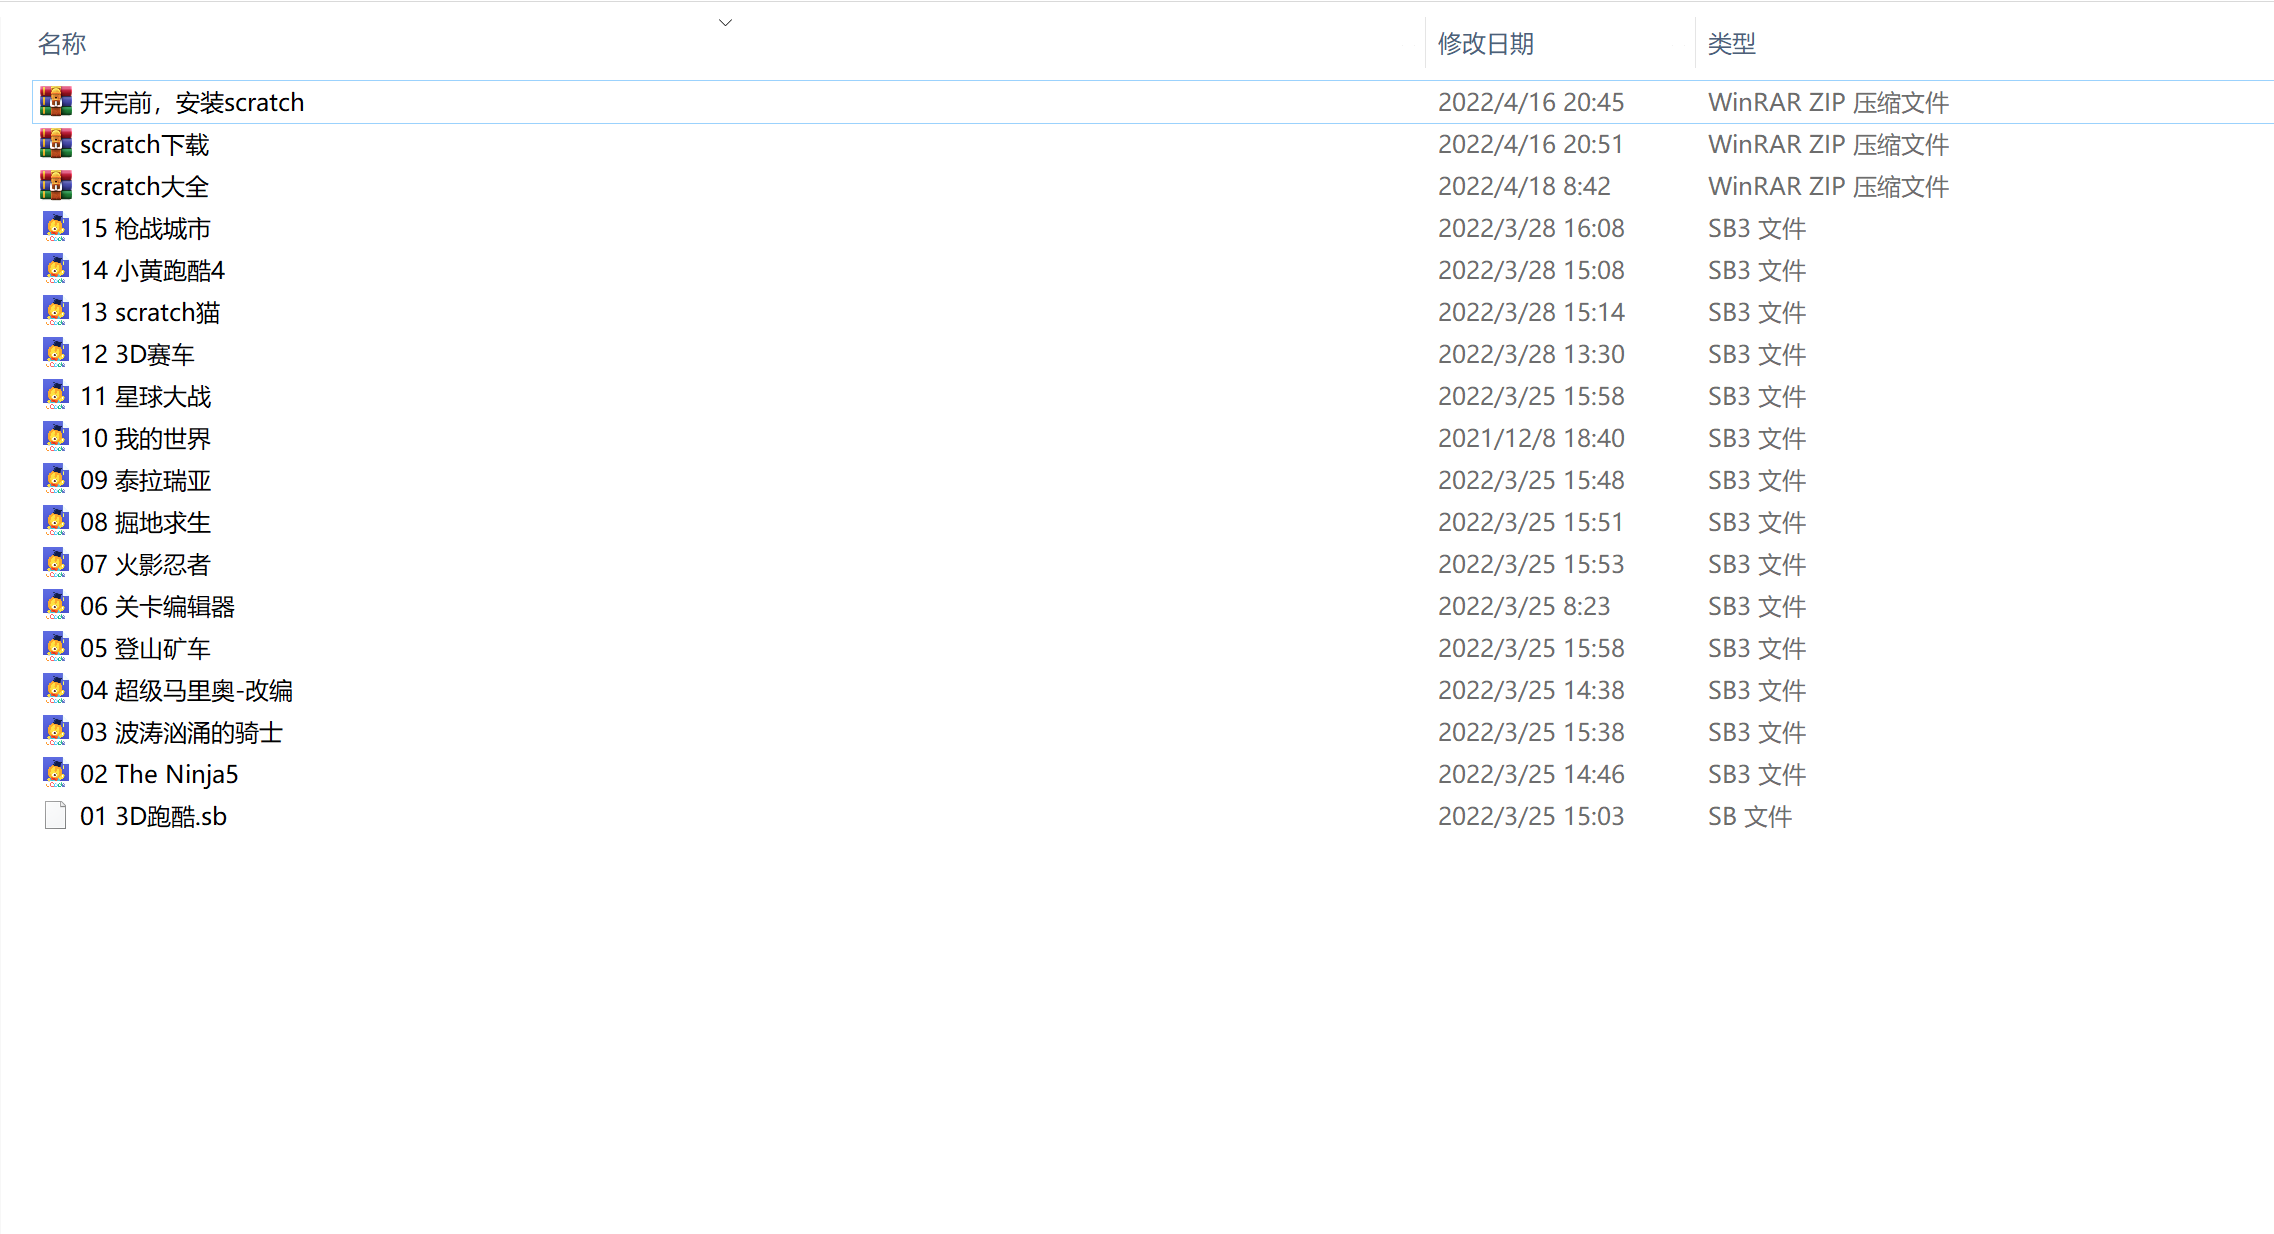Click date 2022/3/25 15:38
This screenshot has width=2274, height=1234.
point(1531,732)
